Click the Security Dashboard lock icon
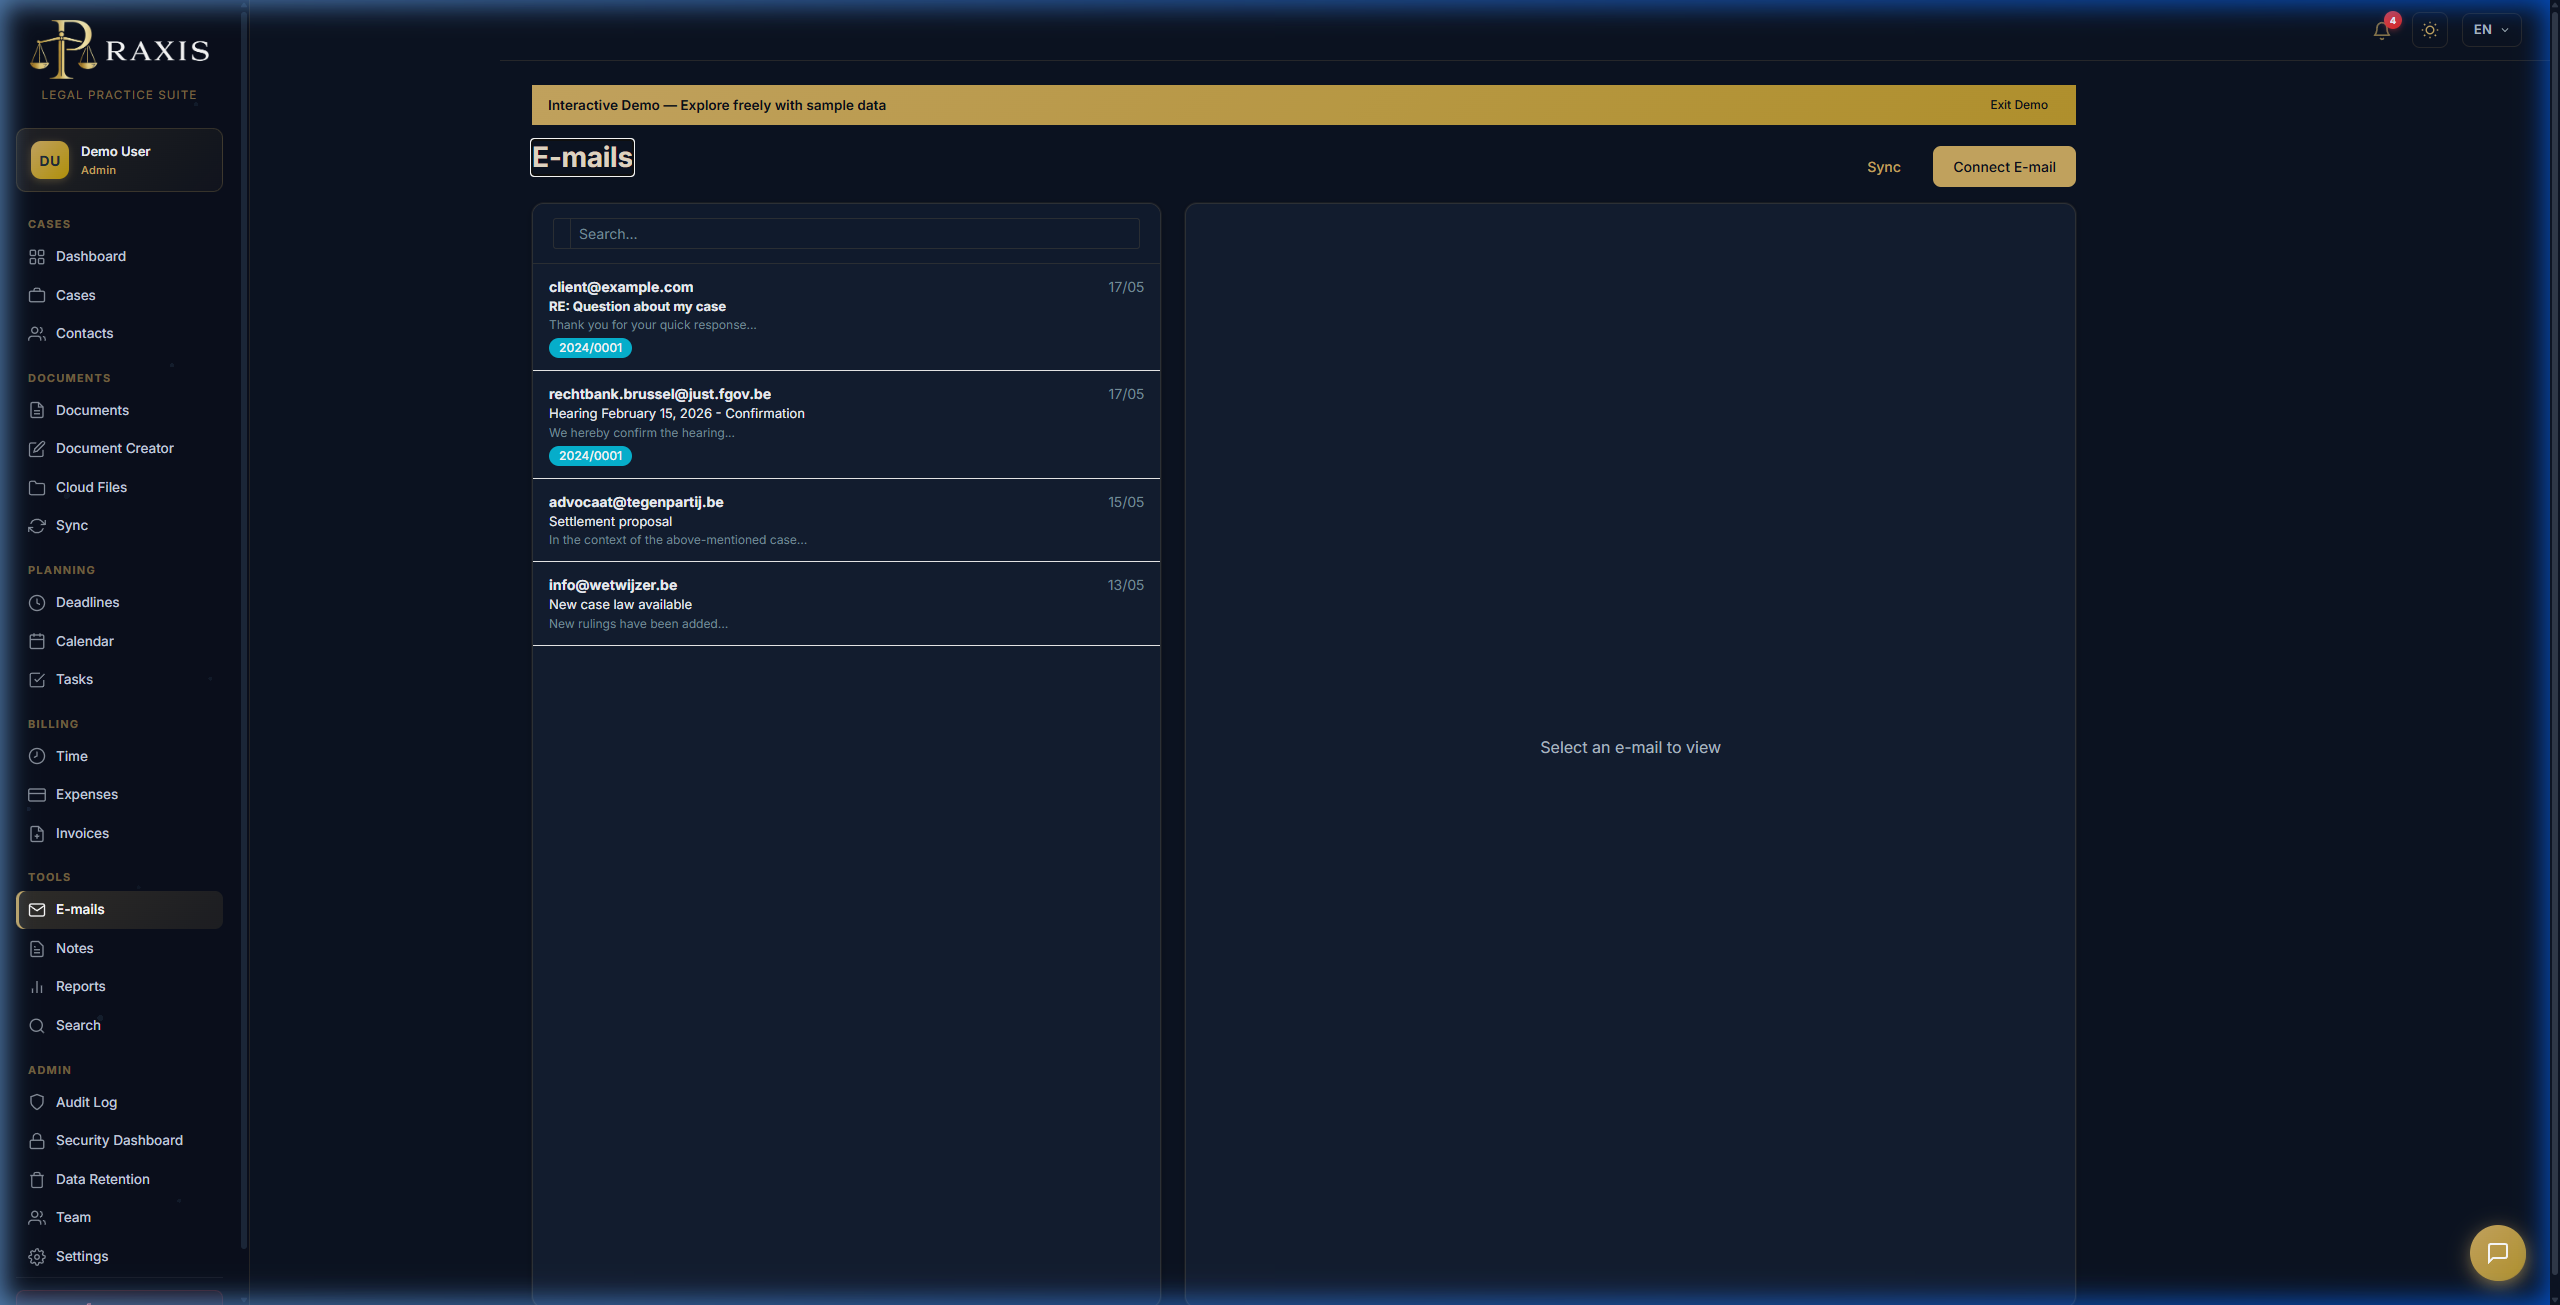Viewport: 2560px width, 1305px height. coord(37,1141)
